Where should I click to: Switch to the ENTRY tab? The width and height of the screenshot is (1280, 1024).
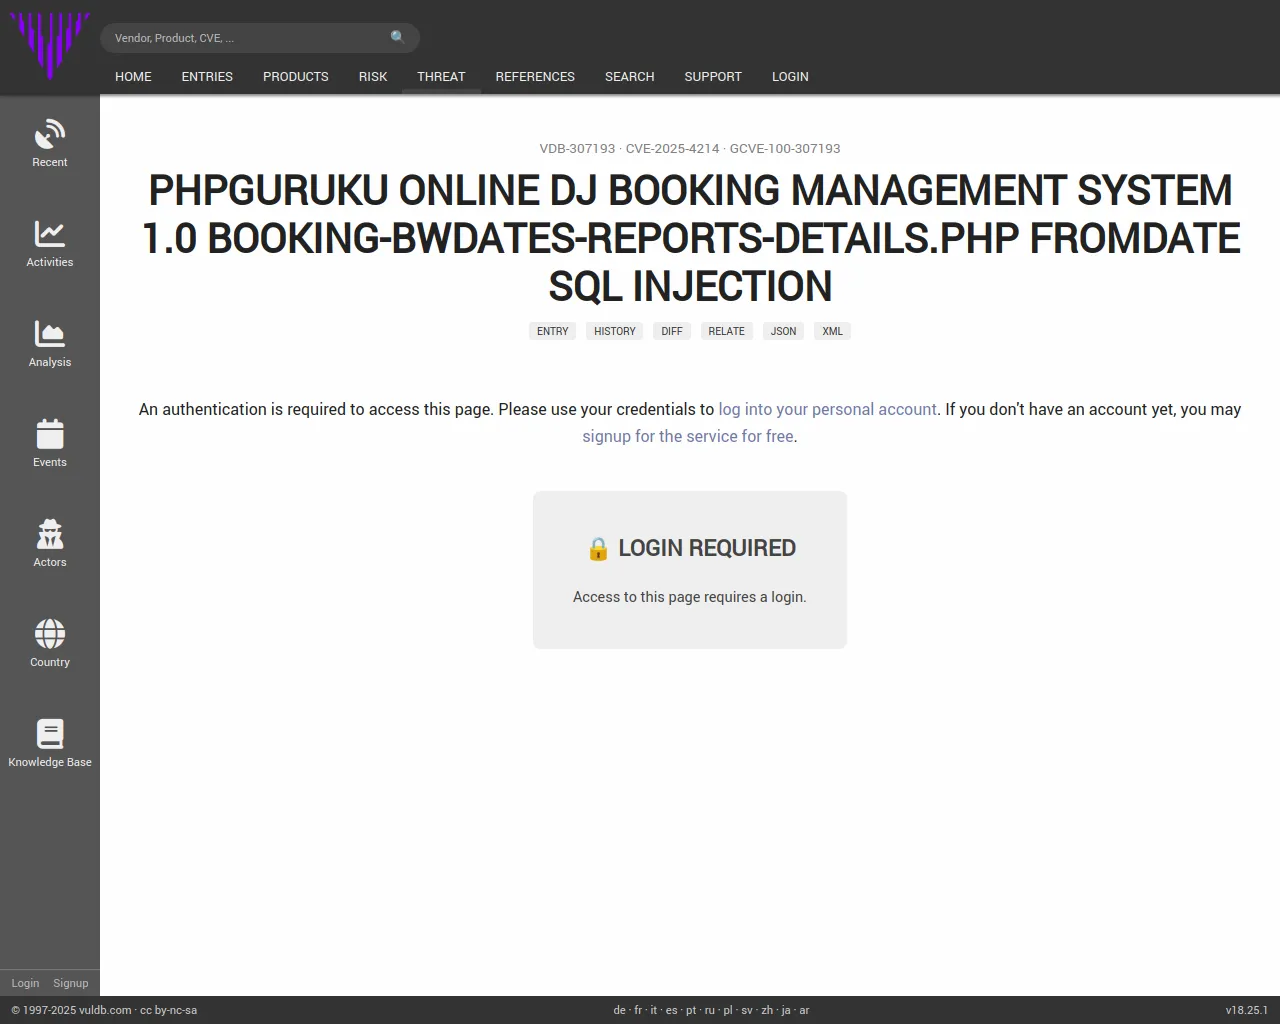[552, 331]
